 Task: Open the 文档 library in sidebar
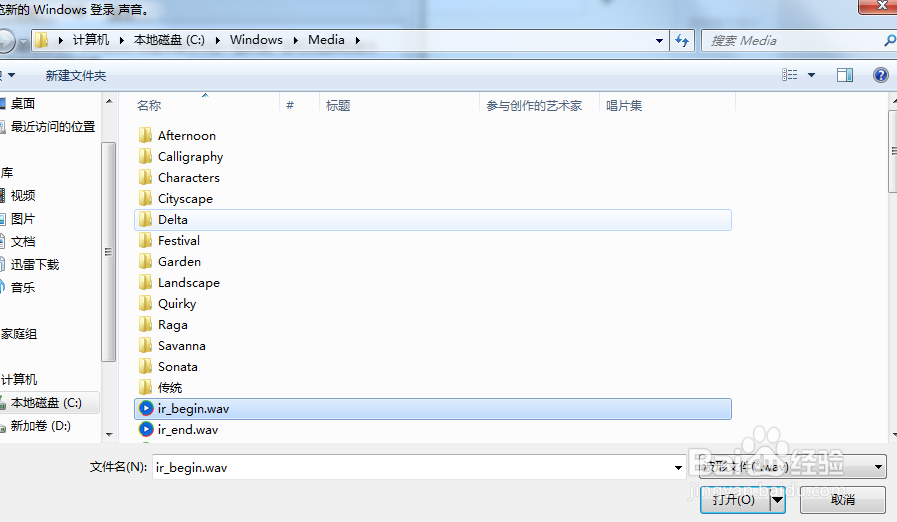click(23, 242)
